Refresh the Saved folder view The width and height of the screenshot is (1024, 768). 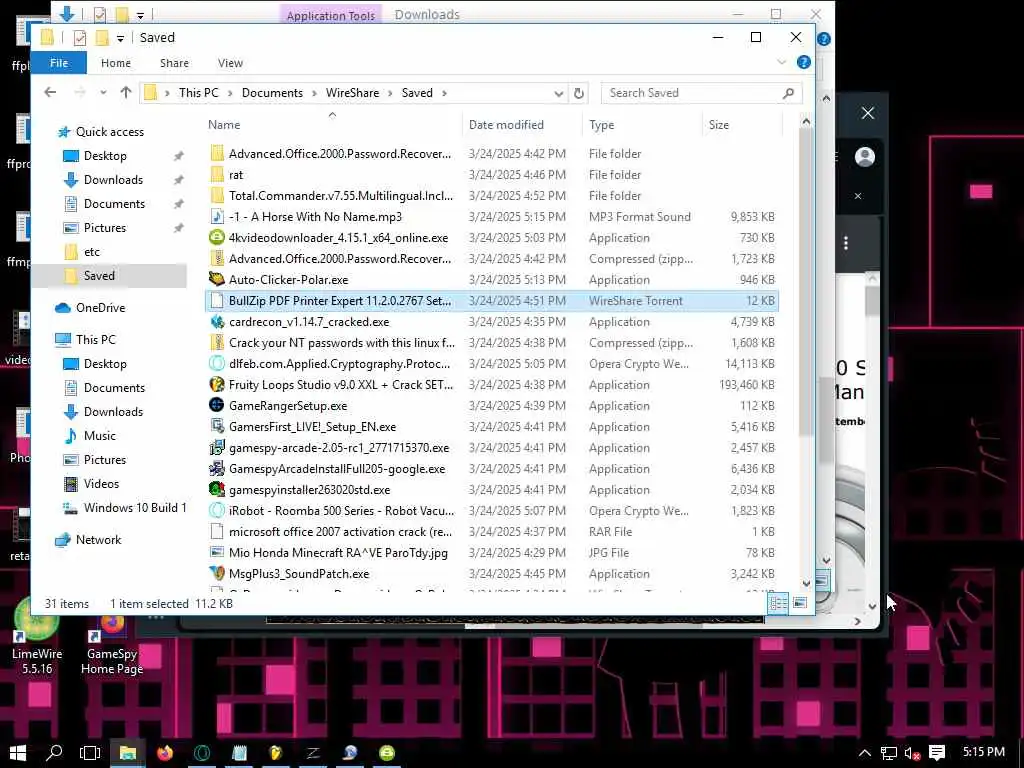(579, 93)
